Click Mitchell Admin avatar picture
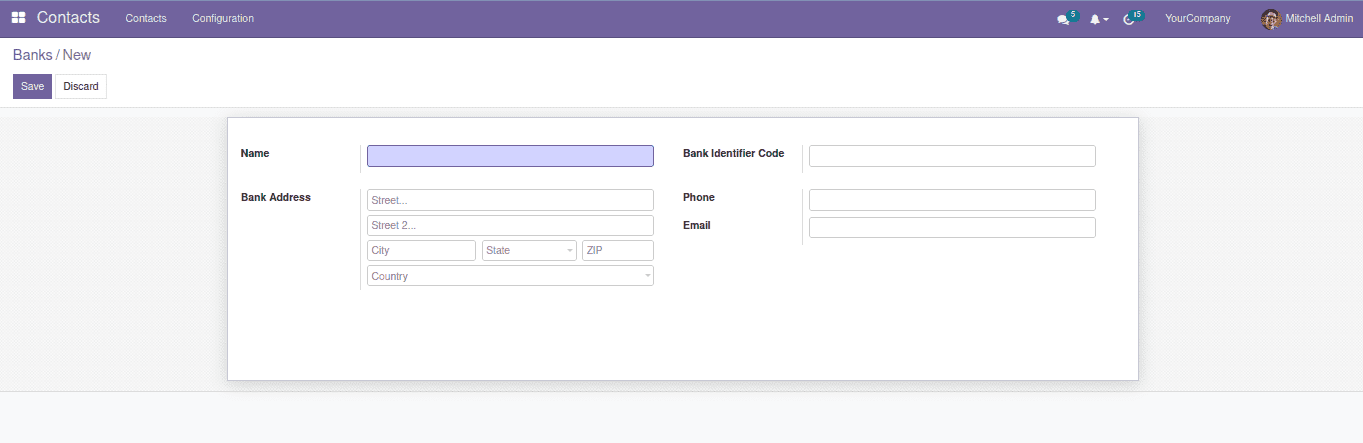The image size is (1363, 443). (1271, 19)
